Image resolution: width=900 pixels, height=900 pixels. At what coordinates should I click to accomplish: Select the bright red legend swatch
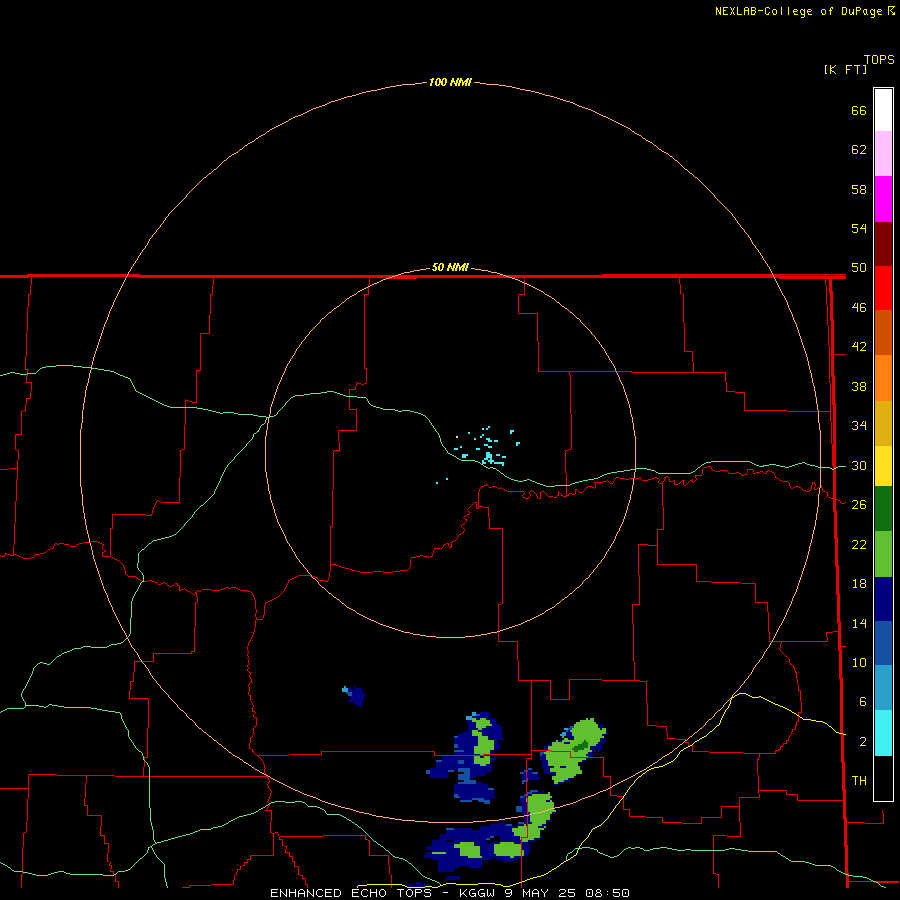[x=883, y=288]
